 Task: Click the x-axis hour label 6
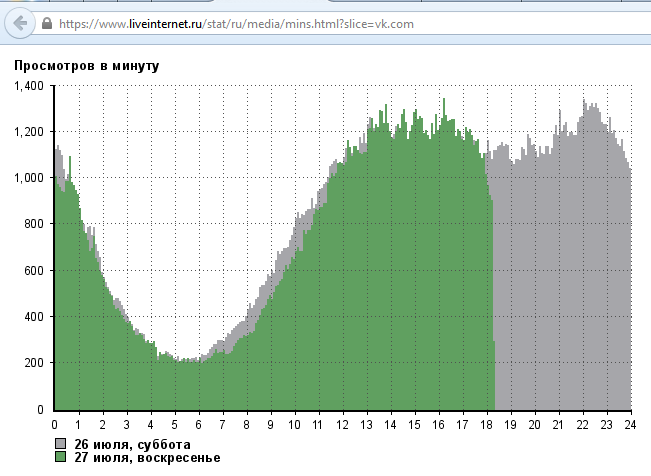pos(198,424)
